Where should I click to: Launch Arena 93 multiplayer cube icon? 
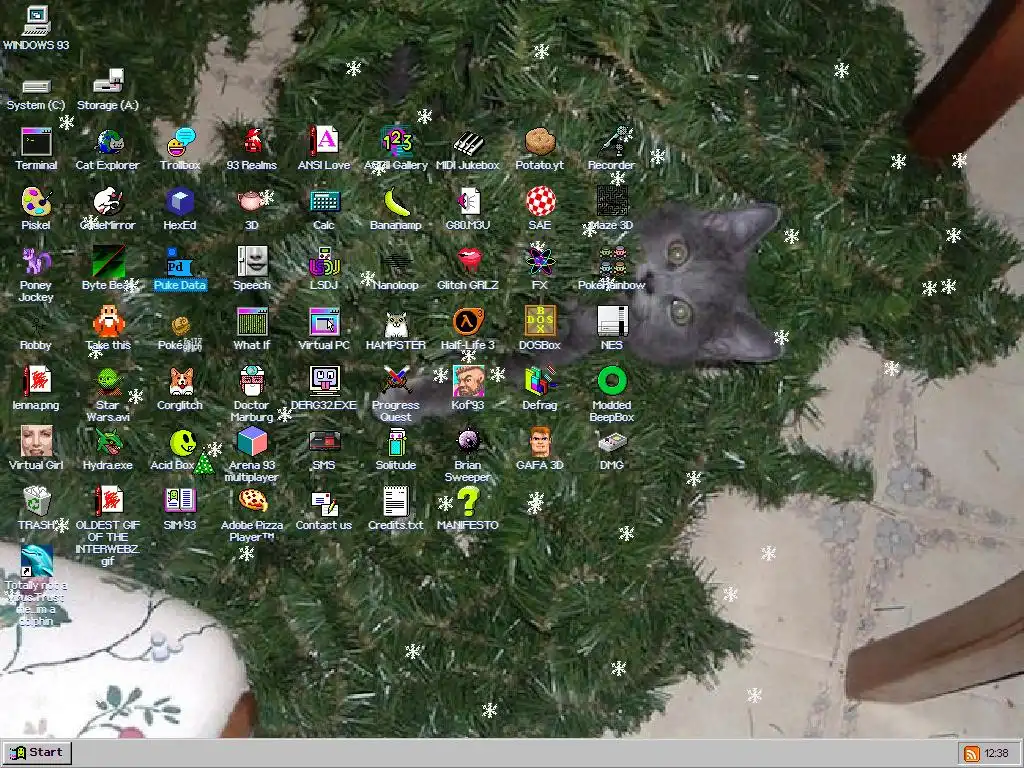click(252, 441)
